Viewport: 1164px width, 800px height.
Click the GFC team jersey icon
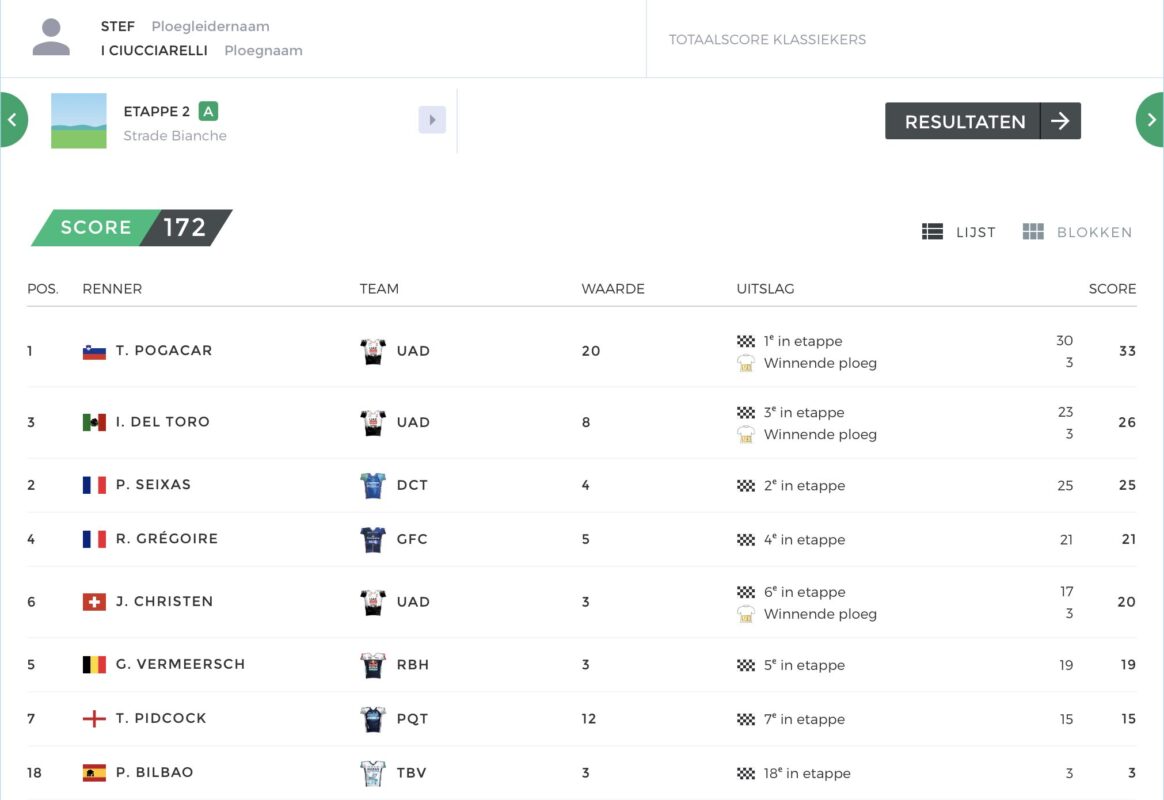pyautogui.click(x=373, y=540)
